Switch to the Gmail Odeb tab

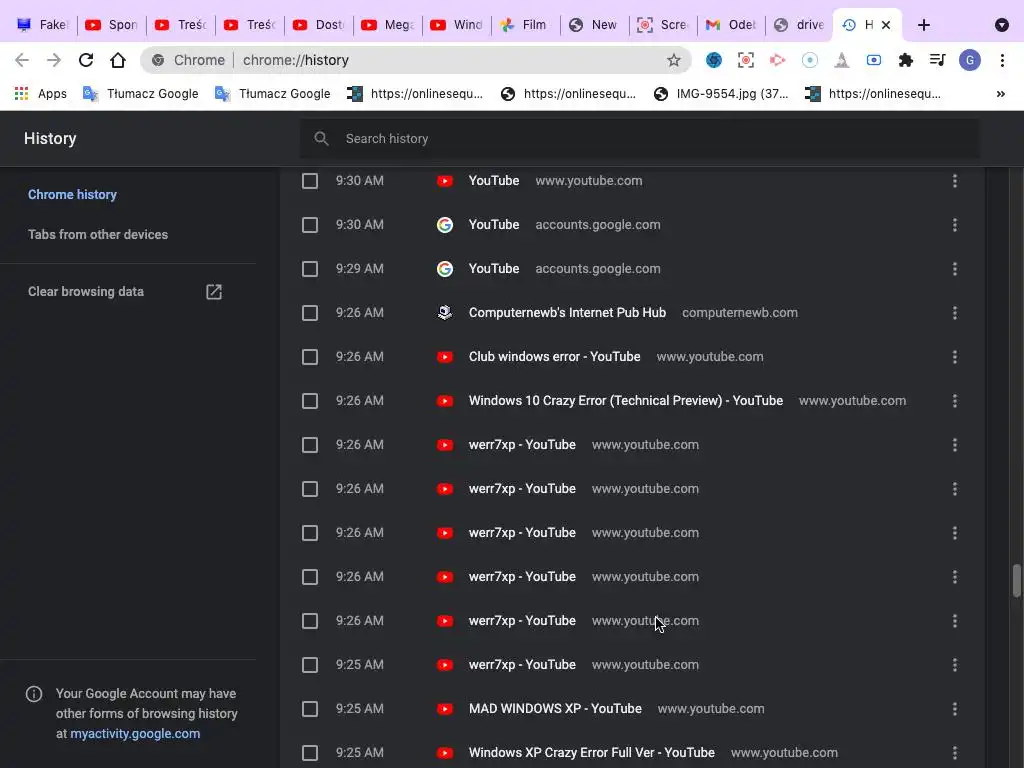(x=731, y=25)
